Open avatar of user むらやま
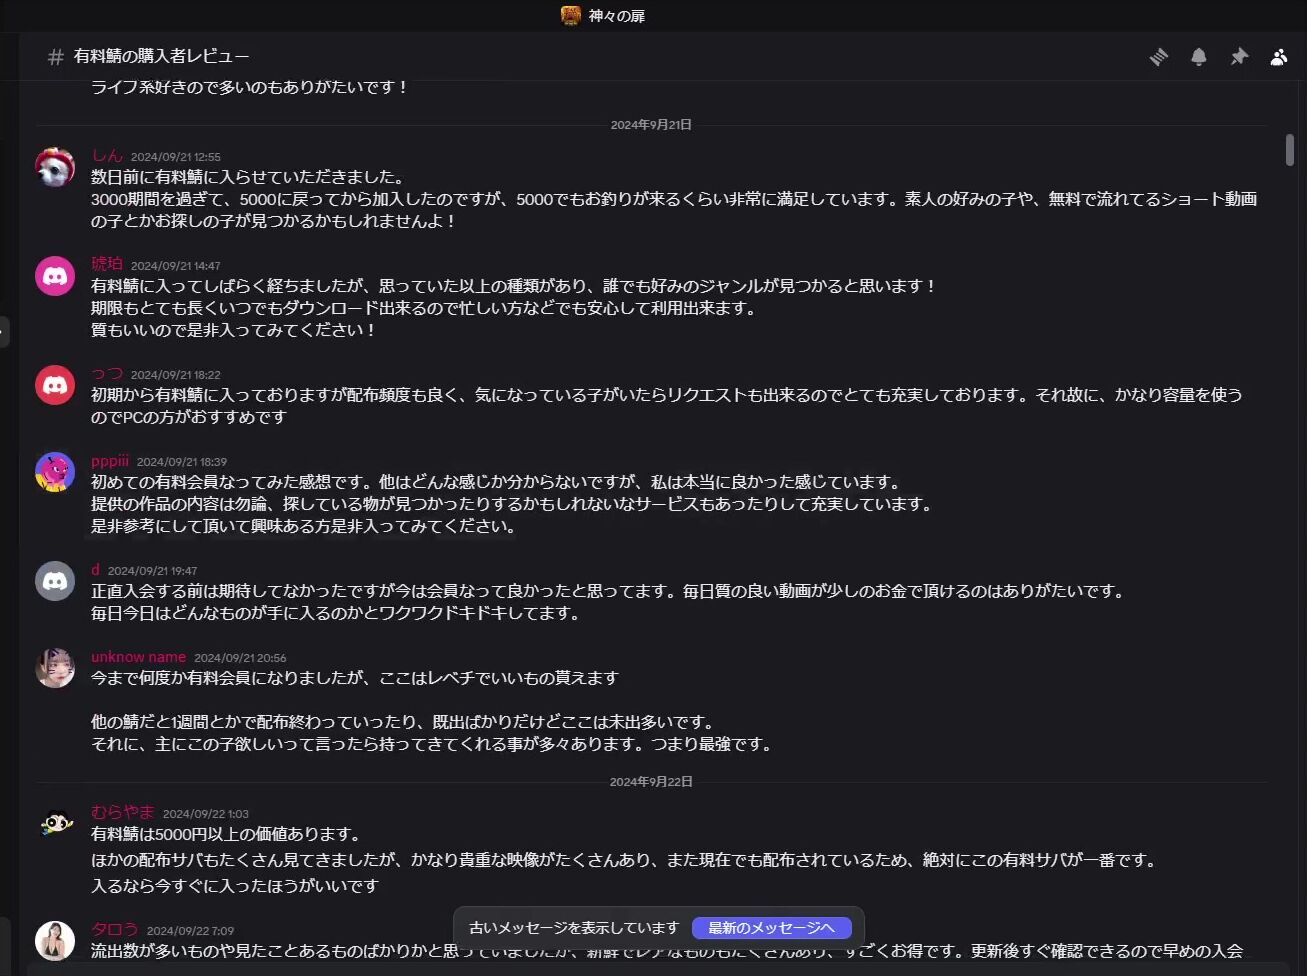 tap(55, 824)
